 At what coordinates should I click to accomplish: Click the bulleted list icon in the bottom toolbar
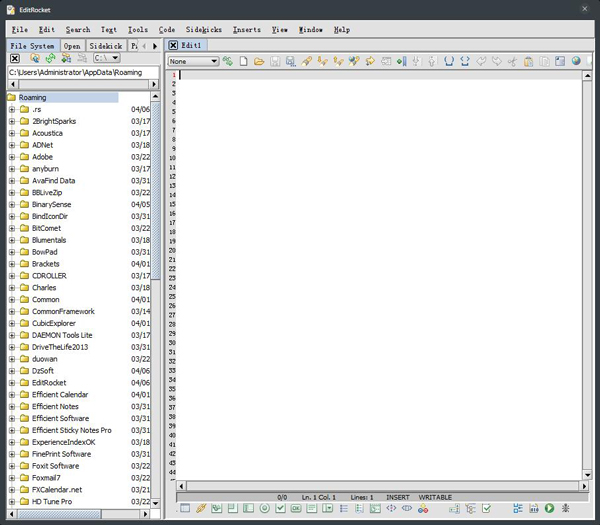pyautogui.click(x=344, y=509)
